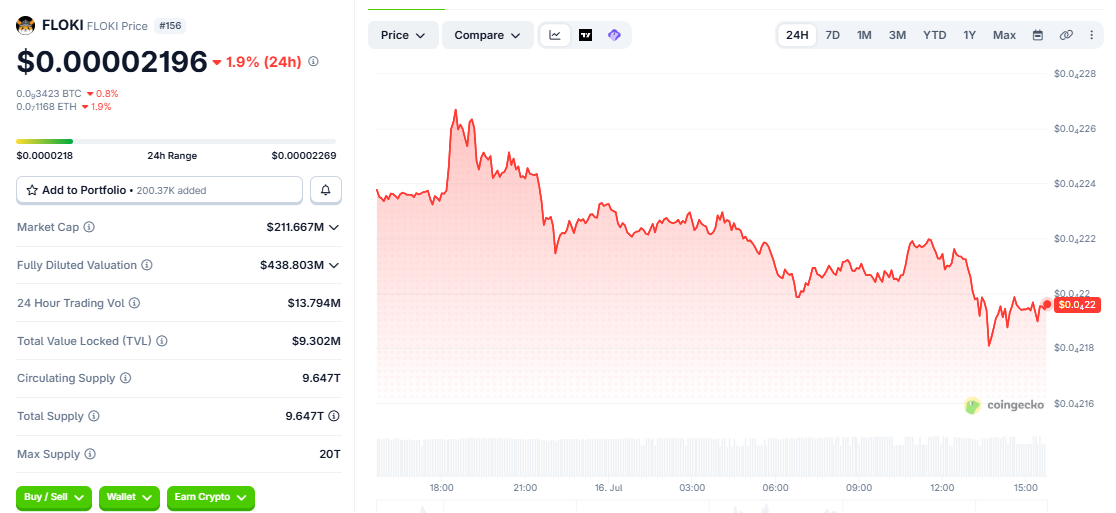Open Market Cap info icon
The width and height of the screenshot is (1116, 513).
click(x=89, y=227)
